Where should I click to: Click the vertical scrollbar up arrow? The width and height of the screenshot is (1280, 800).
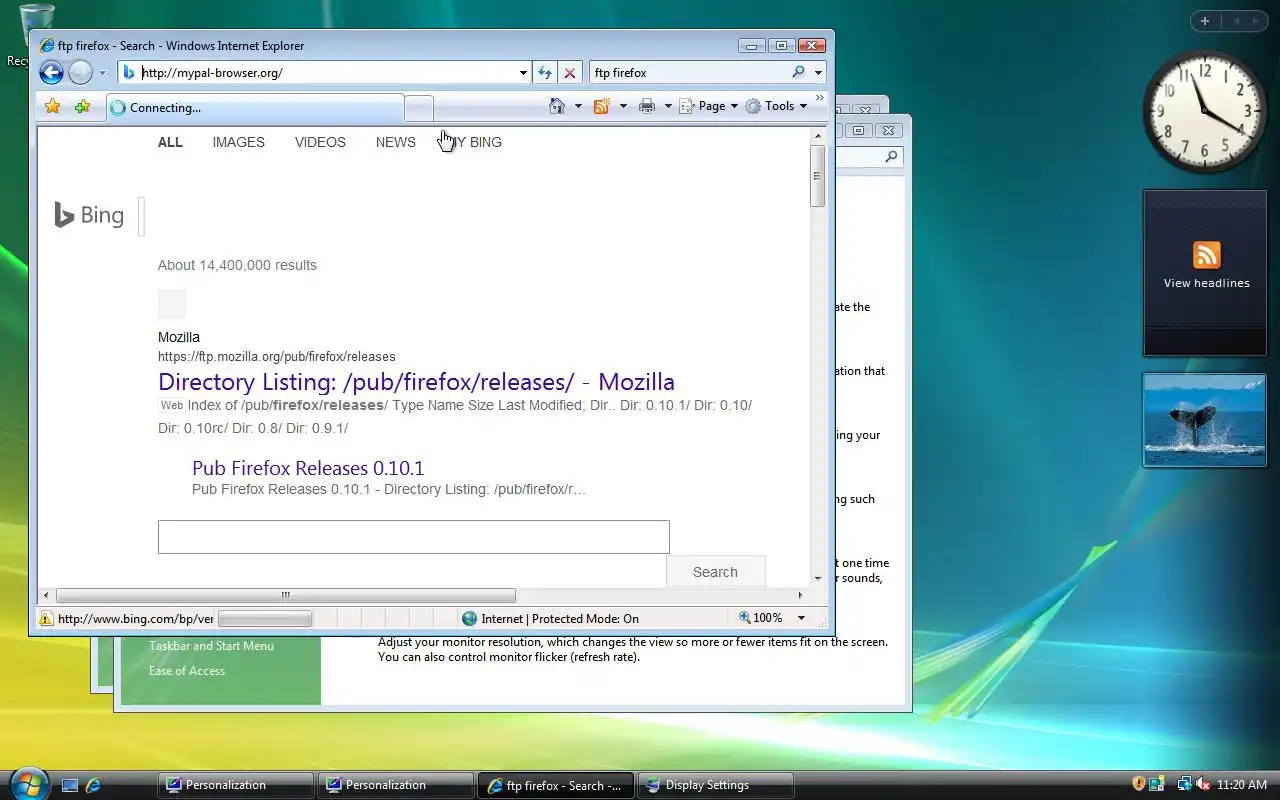point(818,136)
